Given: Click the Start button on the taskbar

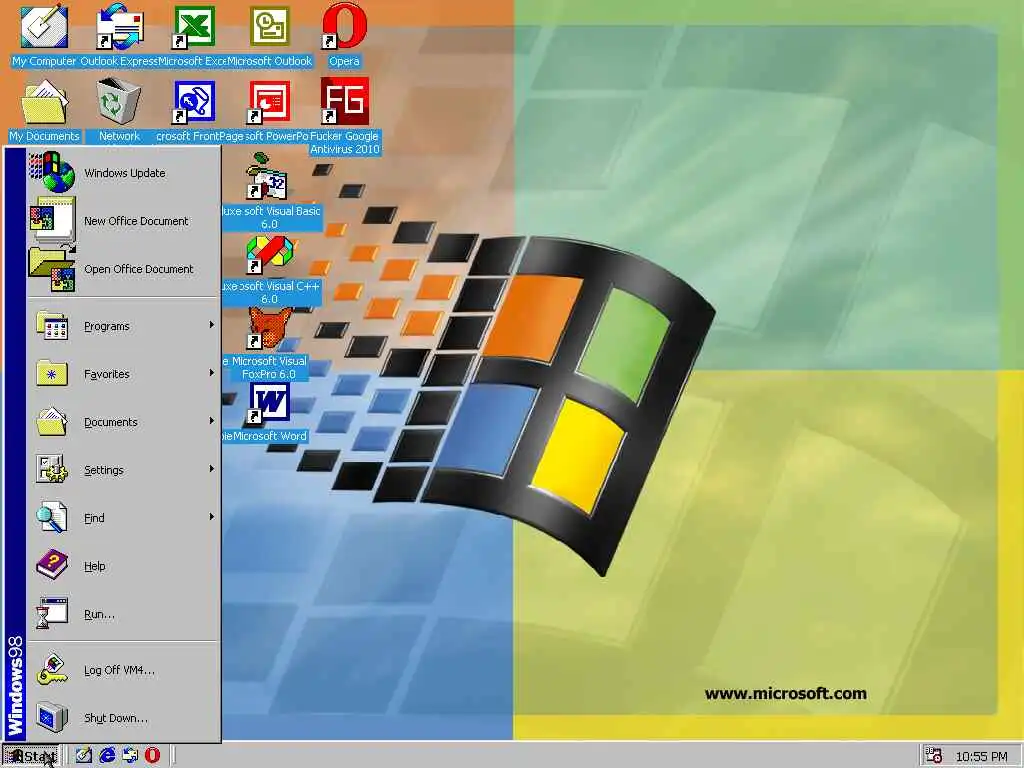Looking at the screenshot, I should pyautogui.click(x=31, y=756).
